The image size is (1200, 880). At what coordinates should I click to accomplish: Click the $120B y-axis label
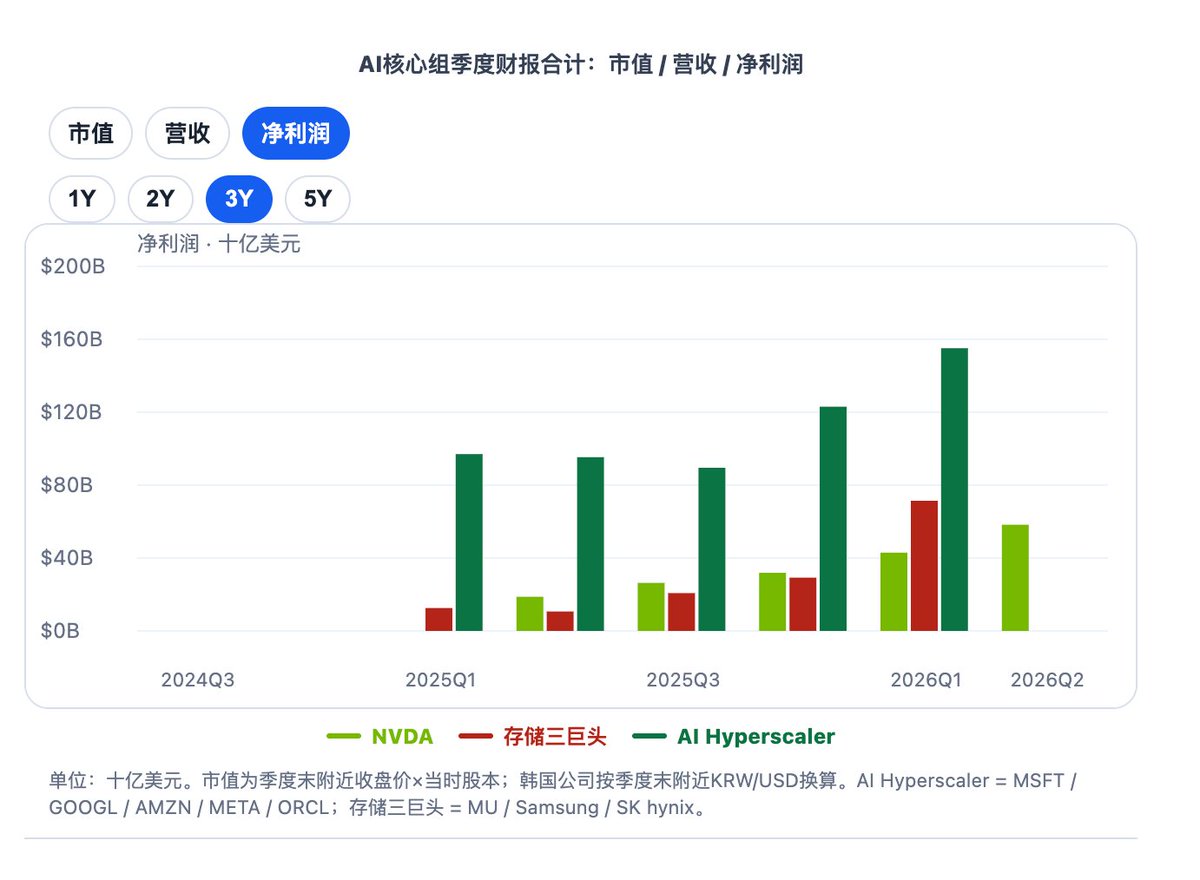pyautogui.click(x=72, y=413)
